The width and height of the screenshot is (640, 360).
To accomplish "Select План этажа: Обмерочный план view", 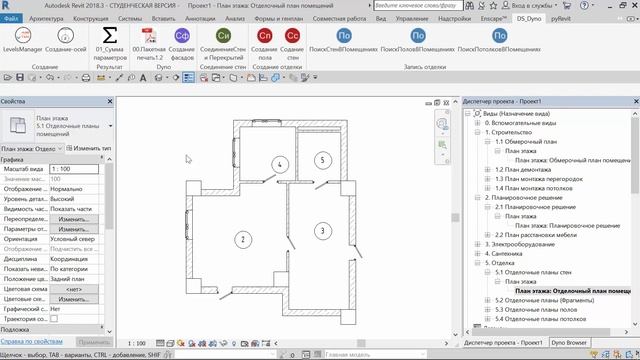I will click(x=572, y=160).
